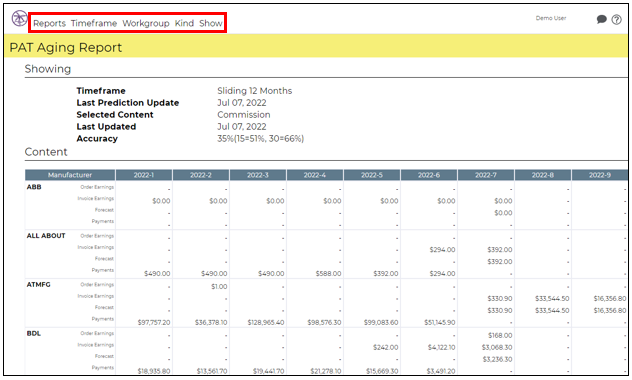Click BDL invoice earnings value $4,122.10

pos(442,347)
